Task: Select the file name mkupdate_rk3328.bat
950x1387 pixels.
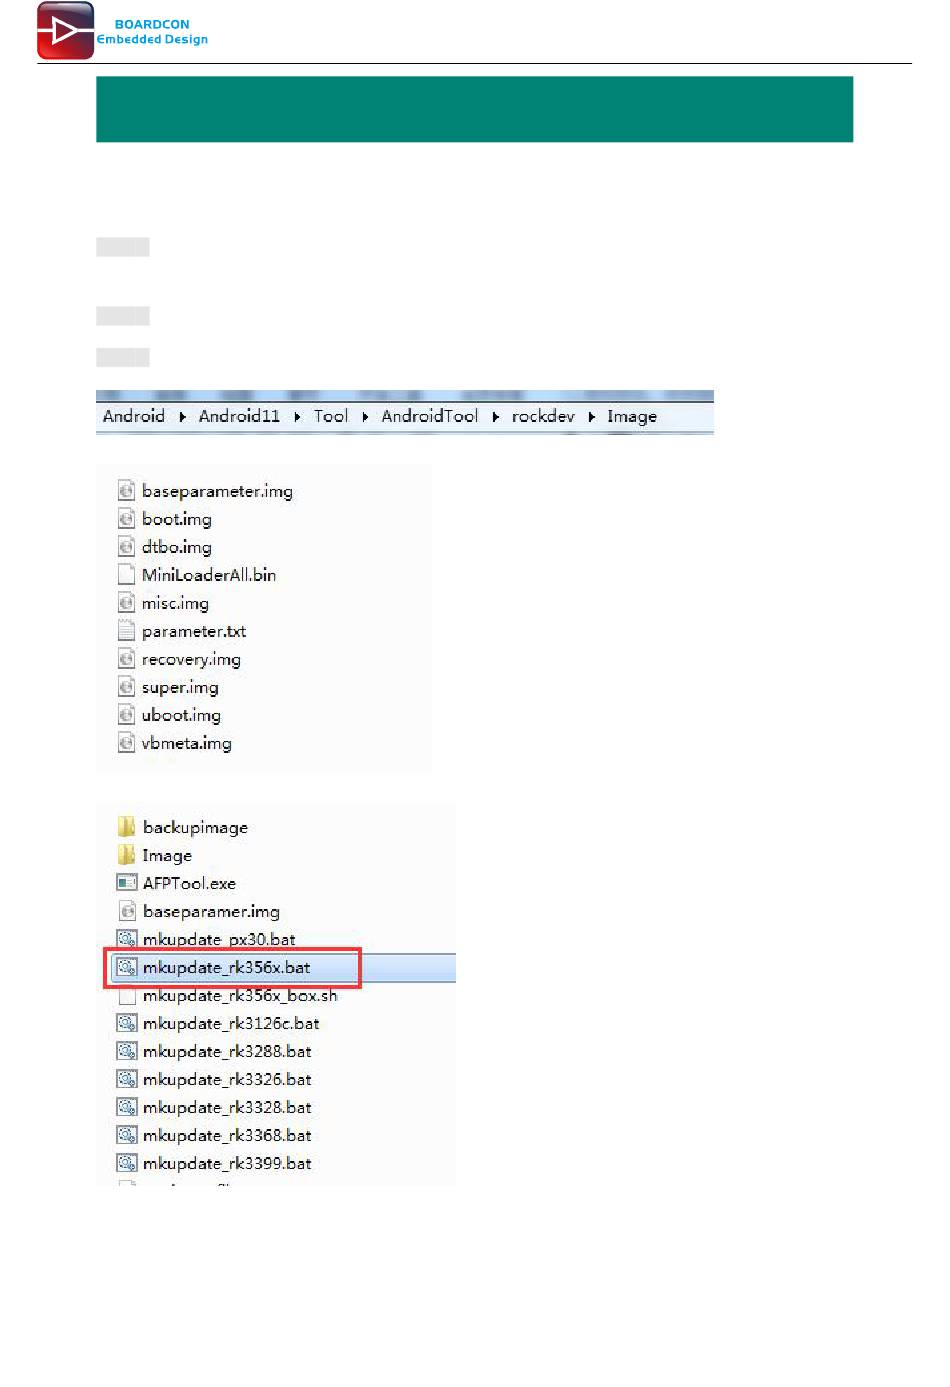Action: [x=227, y=1107]
